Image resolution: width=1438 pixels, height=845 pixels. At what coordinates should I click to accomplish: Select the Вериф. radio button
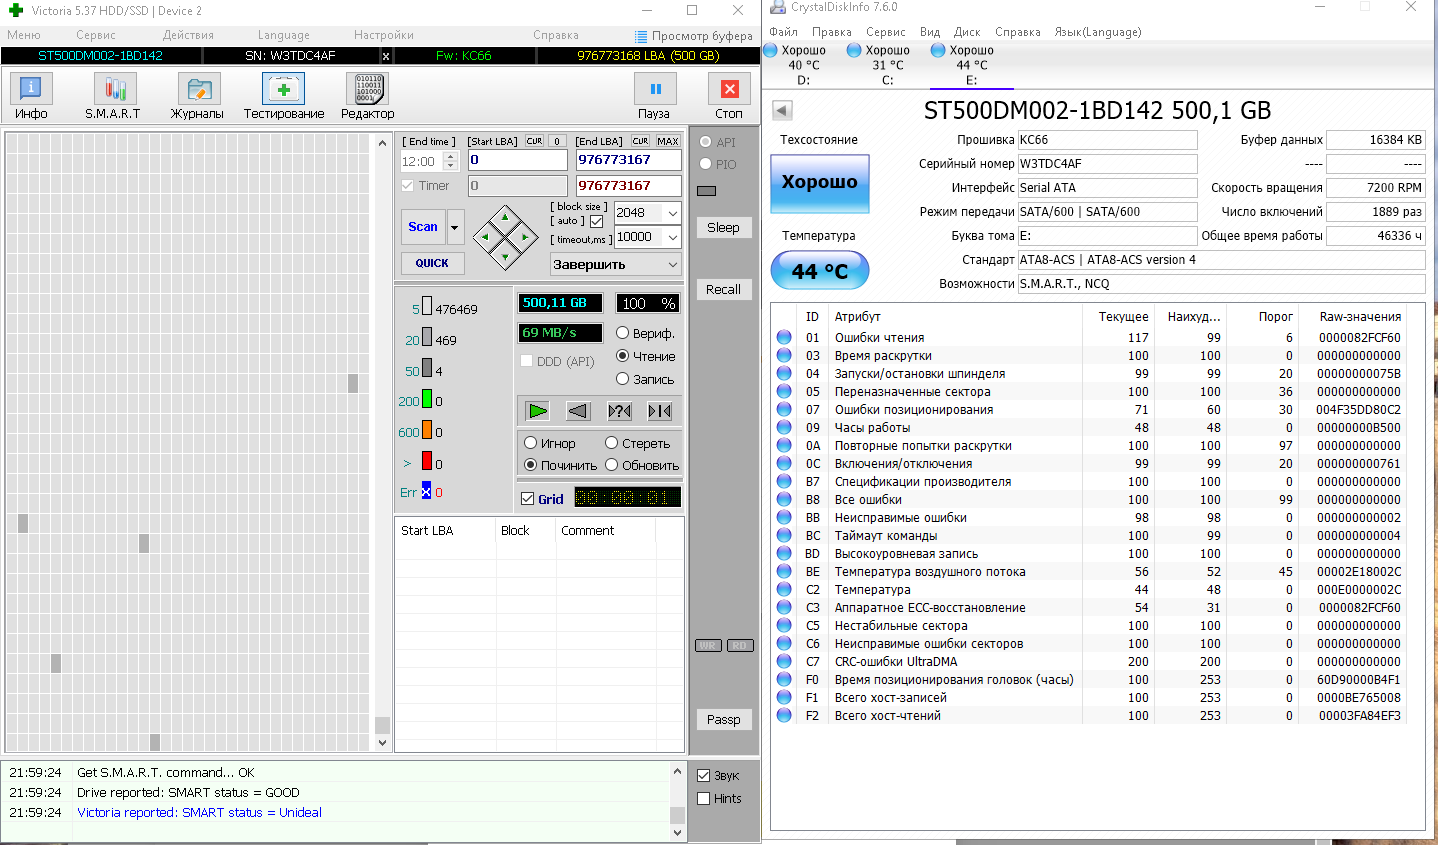pos(622,333)
